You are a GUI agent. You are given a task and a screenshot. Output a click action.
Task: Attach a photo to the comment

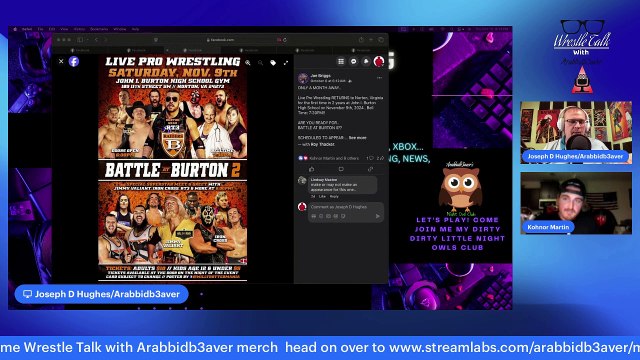[x=328, y=216]
